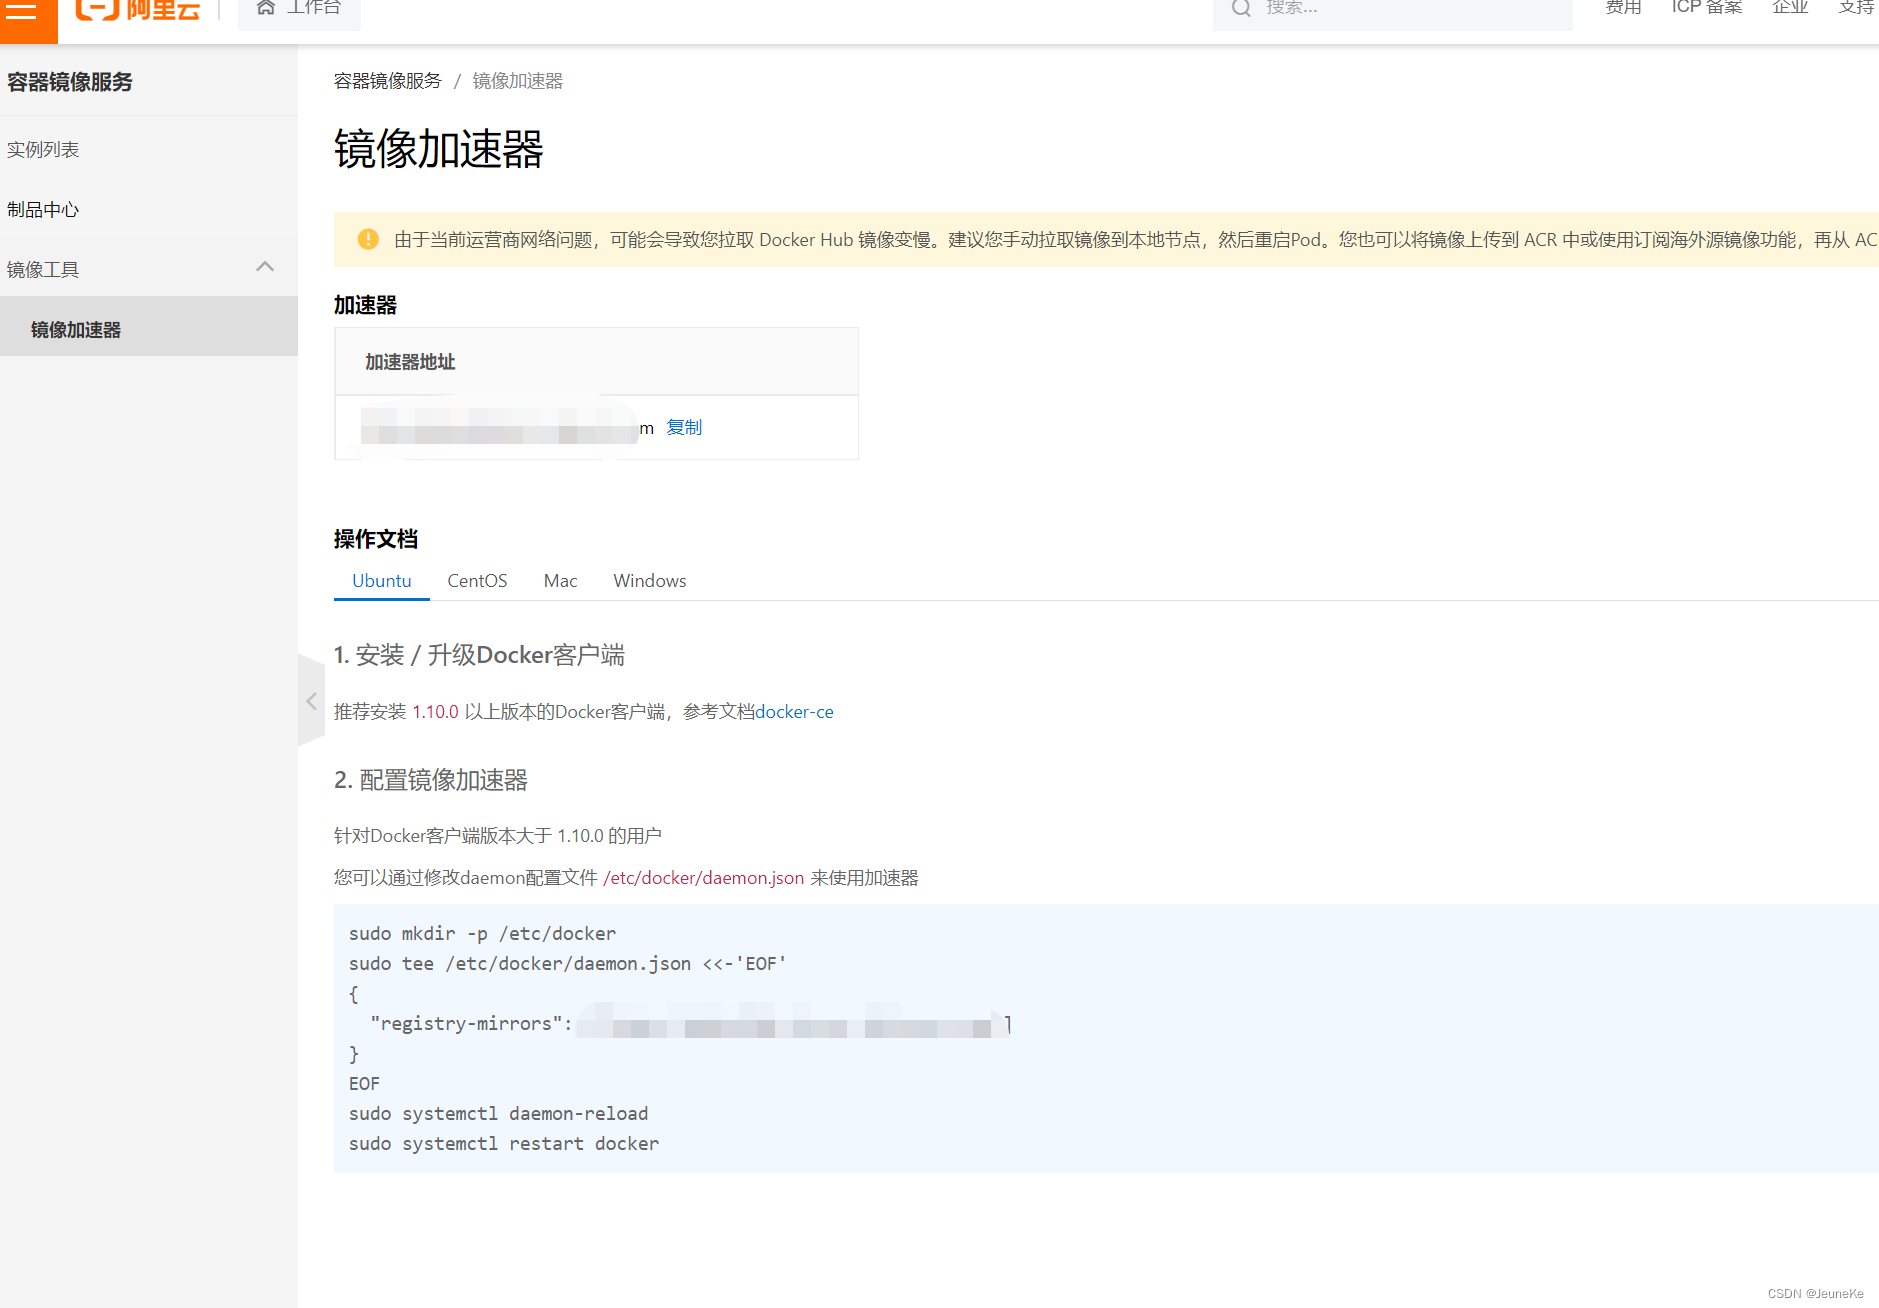Image resolution: width=1879 pixels, height=1308 pixels.
Task: Click the /etc/docker/daemon.json path text
Action: point(704,878)
